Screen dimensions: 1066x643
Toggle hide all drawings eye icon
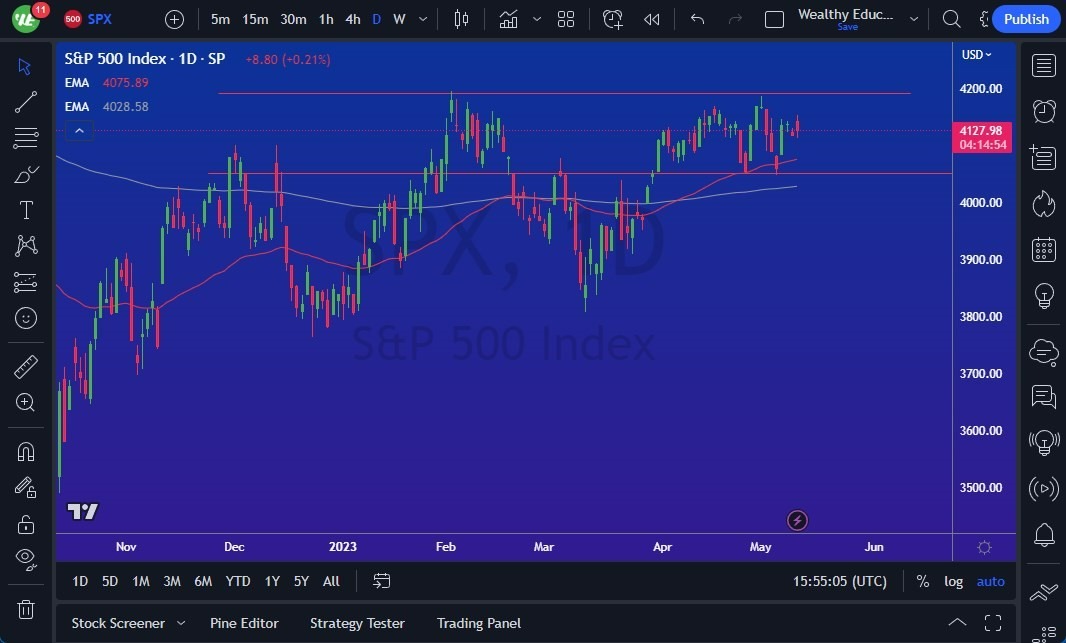pos(25,559)
